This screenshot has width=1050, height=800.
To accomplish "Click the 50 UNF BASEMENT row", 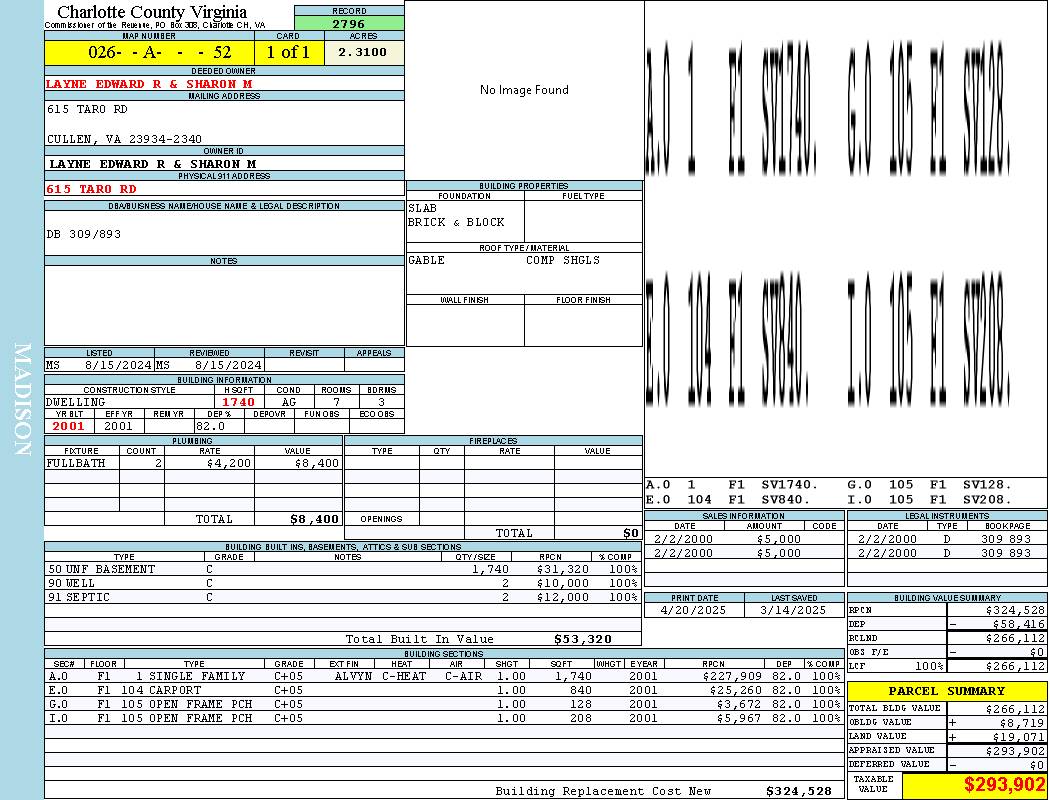I will [x=343, y=569].
